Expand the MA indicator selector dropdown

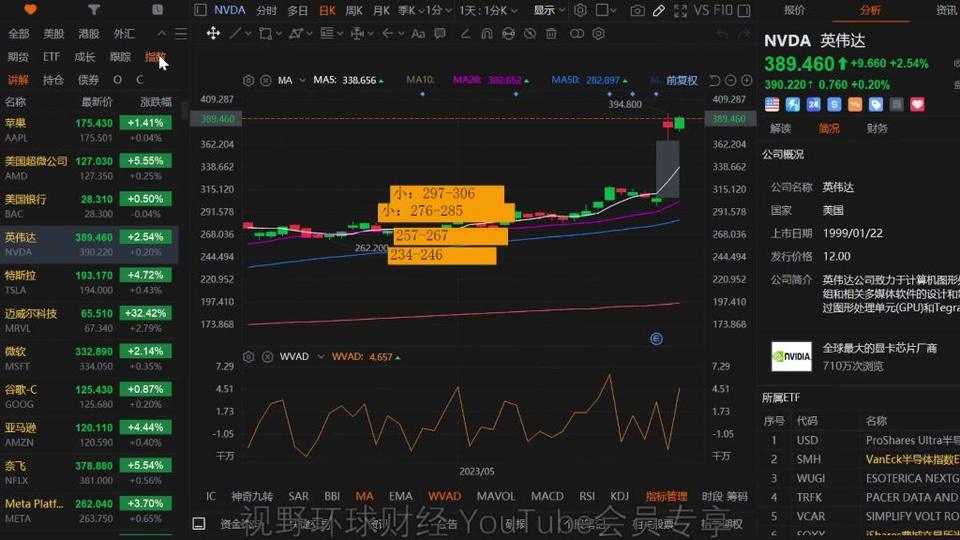(302, 80)
